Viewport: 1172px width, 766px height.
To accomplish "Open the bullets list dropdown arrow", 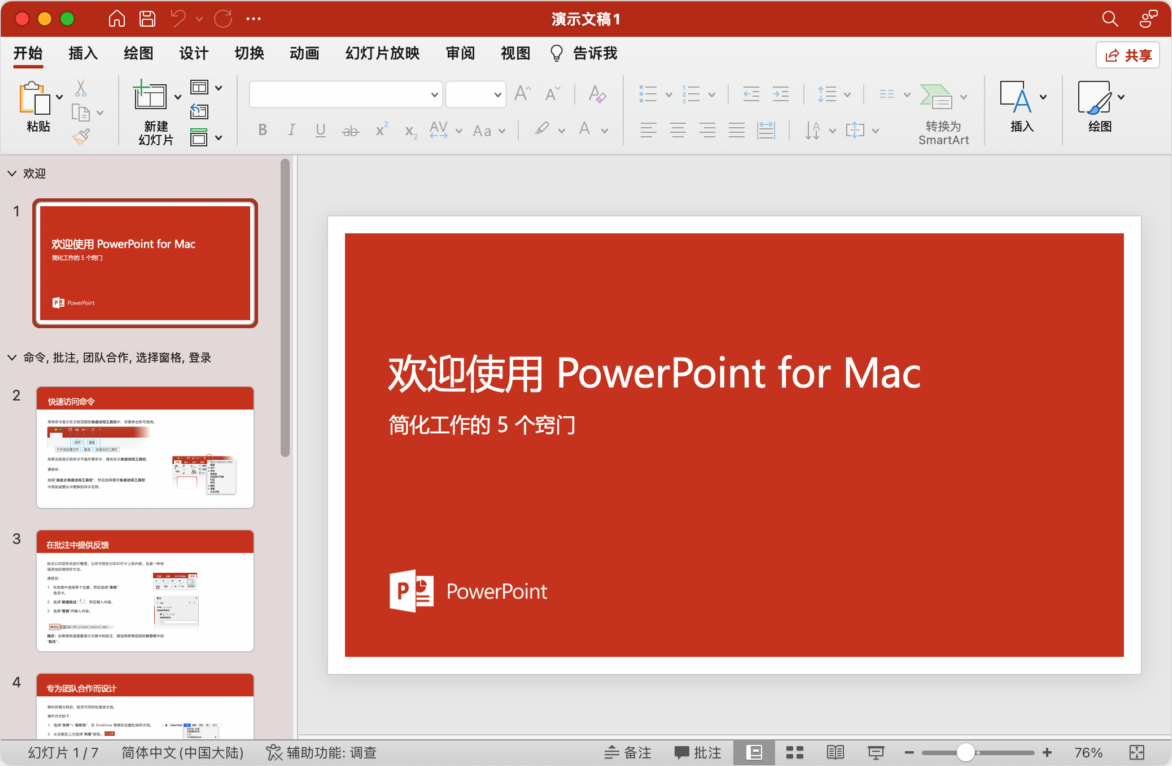I will point(668,95).
